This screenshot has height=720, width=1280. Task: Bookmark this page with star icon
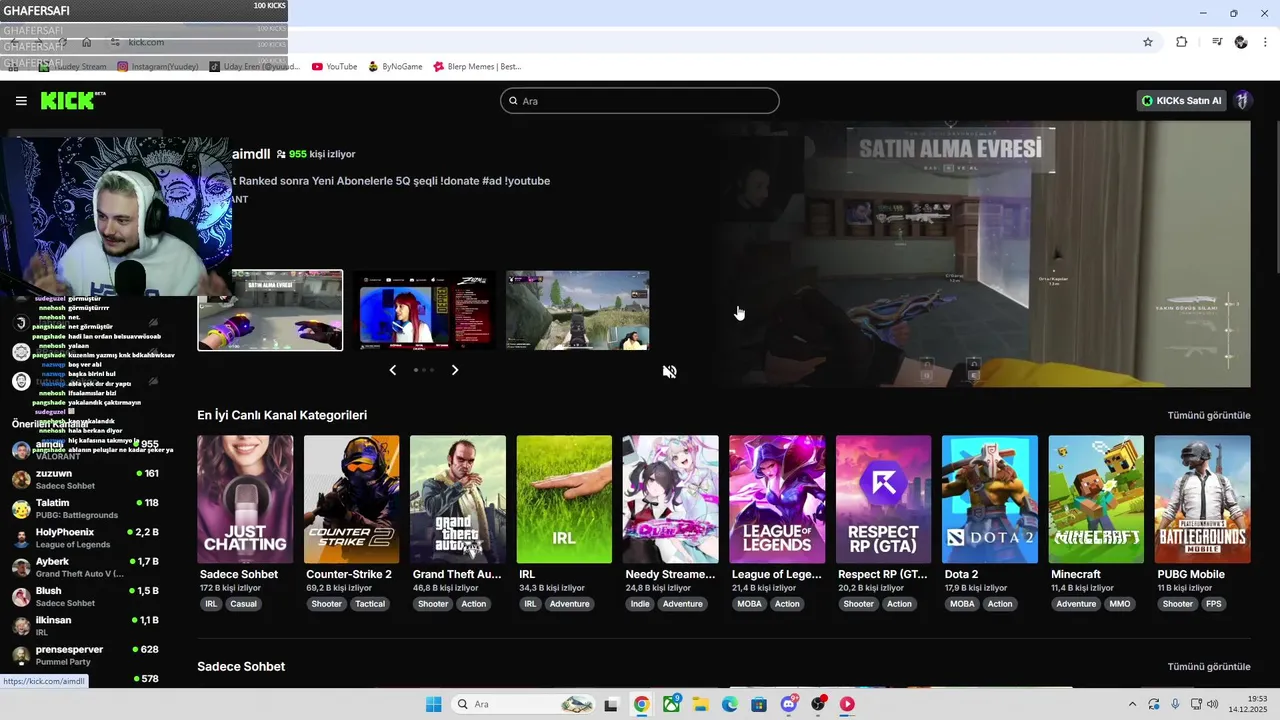[1148, 42]
